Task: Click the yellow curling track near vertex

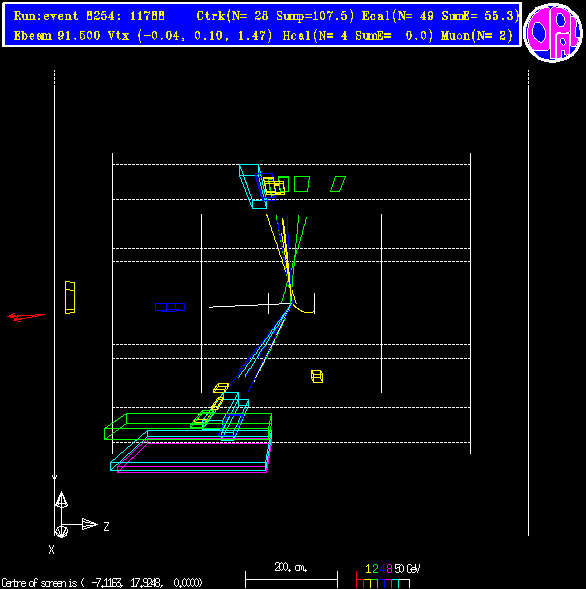Action: coord(302,306)
